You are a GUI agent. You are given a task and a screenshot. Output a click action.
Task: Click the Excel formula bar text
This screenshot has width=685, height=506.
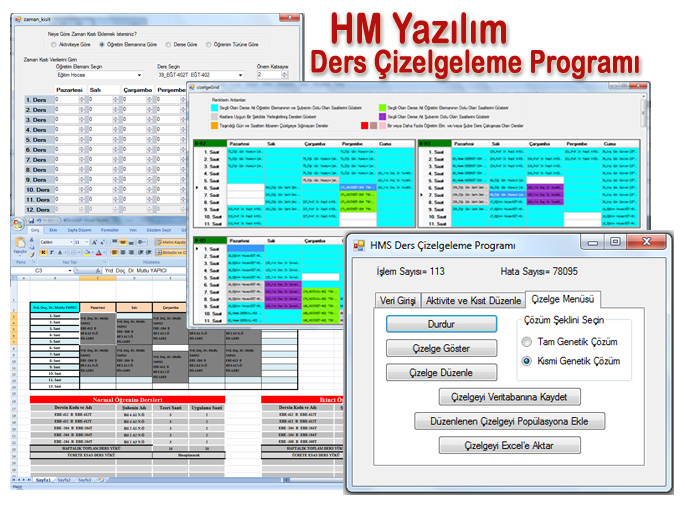[135, 270]
